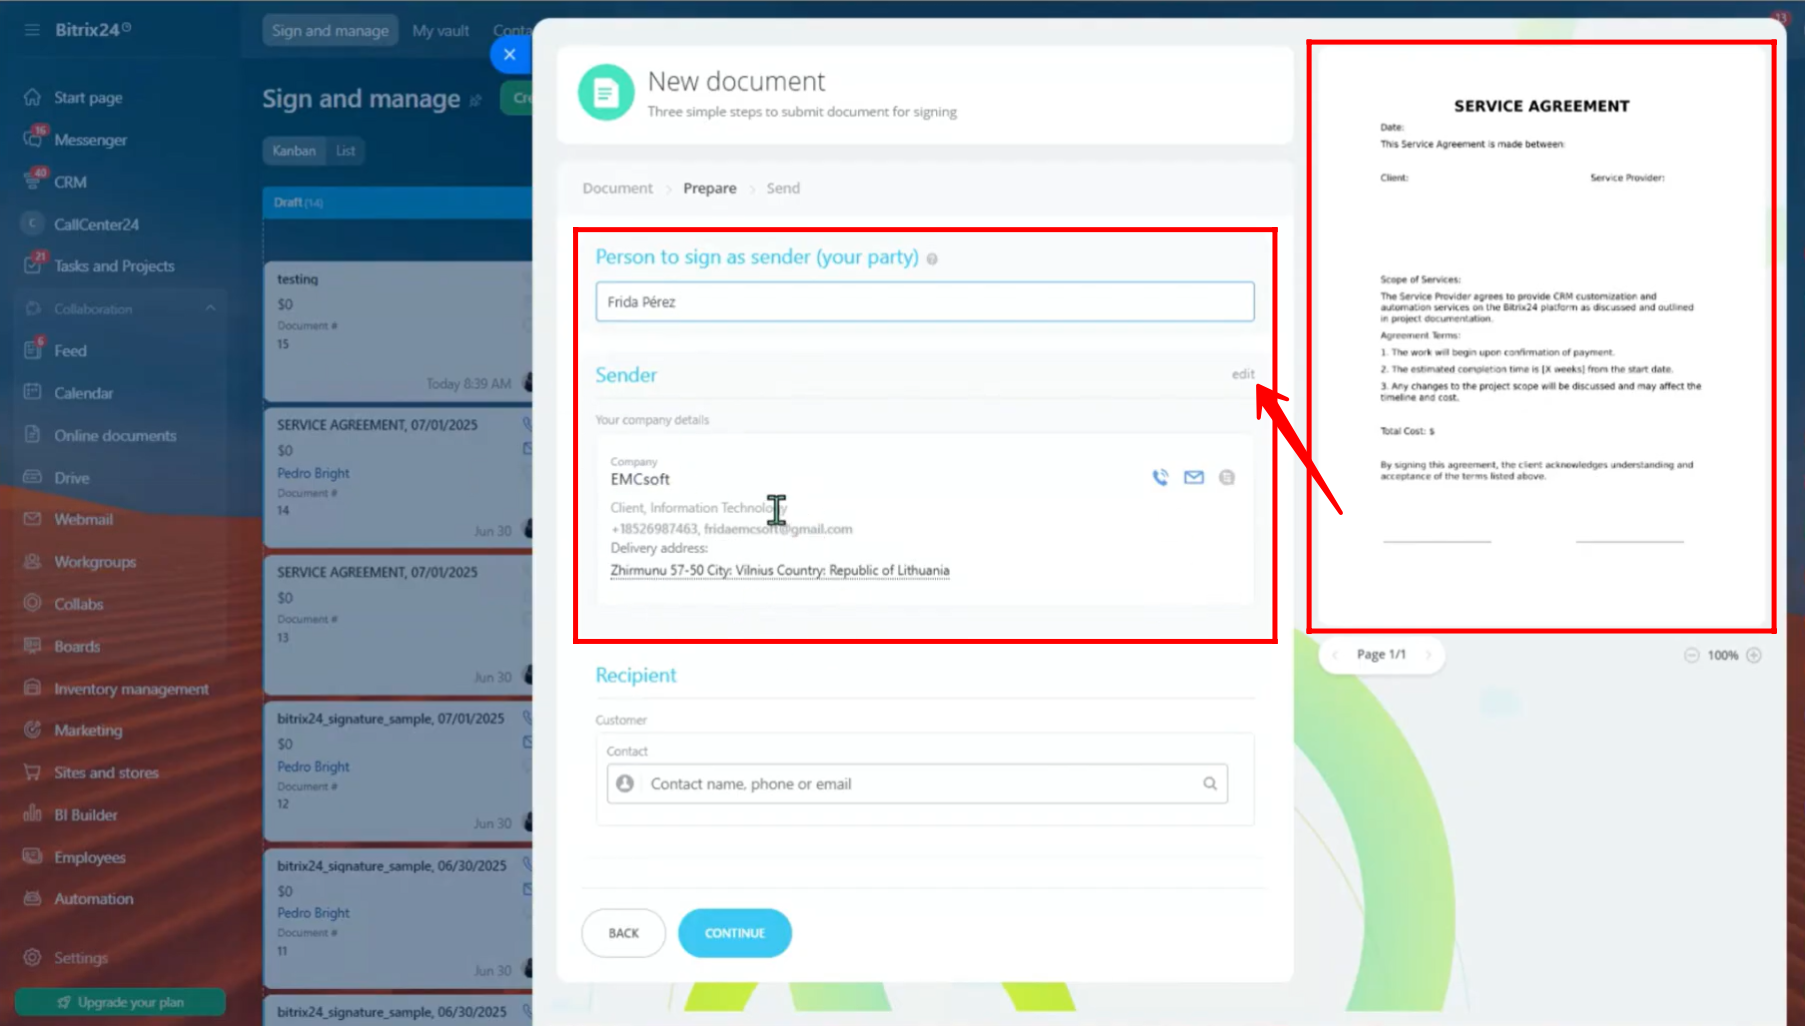Open Feed in sidebar
The height and width of the screenshot is (1026, 1805).
pos(70,351)
